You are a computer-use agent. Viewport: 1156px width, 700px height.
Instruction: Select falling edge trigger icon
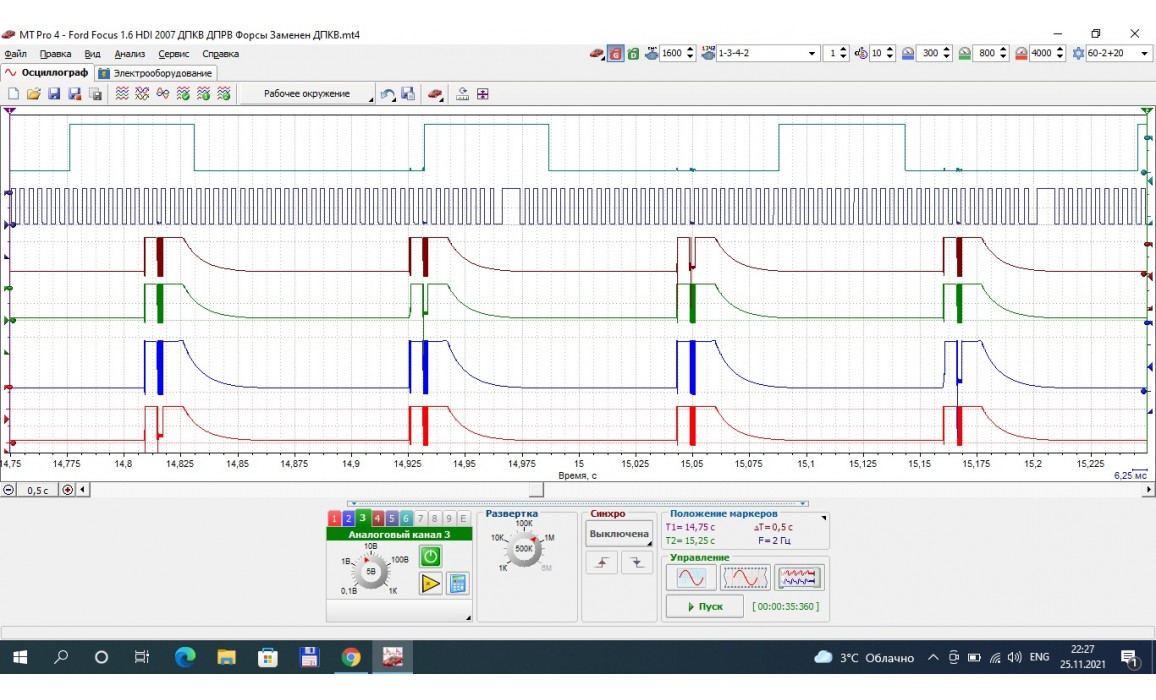pyautogui.click(x=636, y=564)
